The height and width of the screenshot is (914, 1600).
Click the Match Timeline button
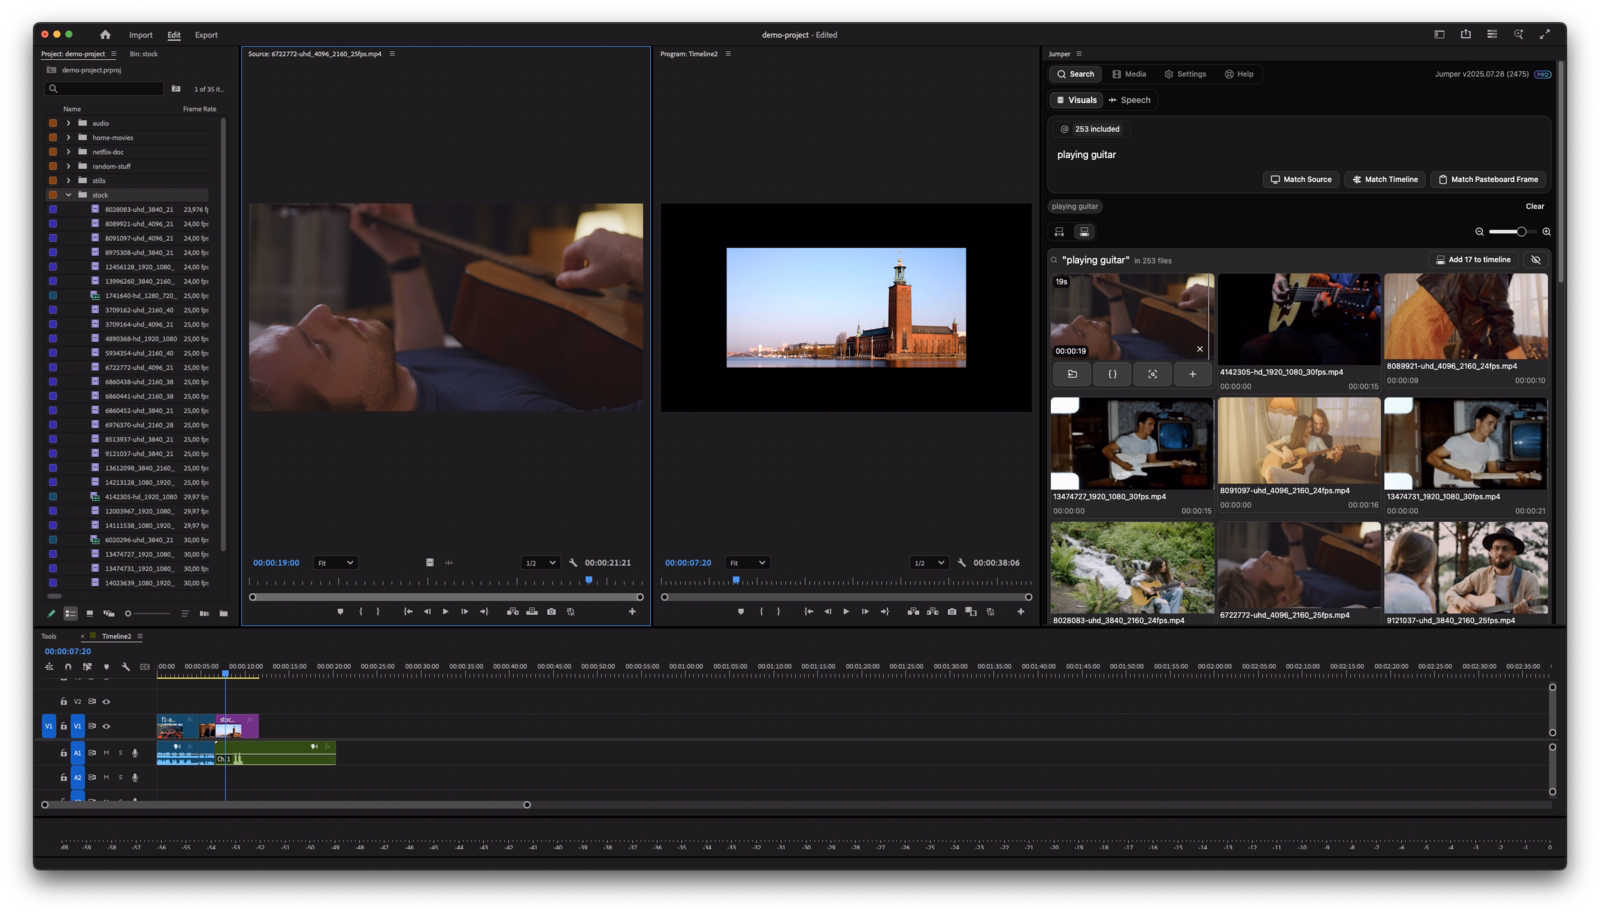[x=1384, y=180]
